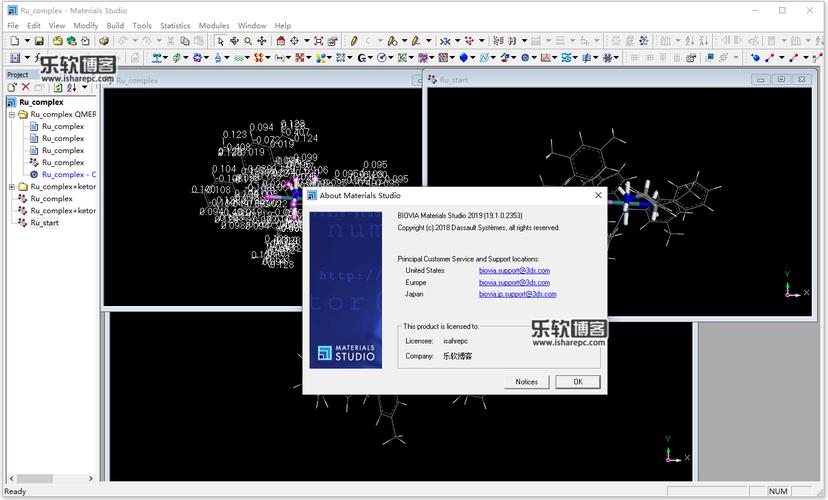Open the Modules menu
828x500 pixels.
213,25
